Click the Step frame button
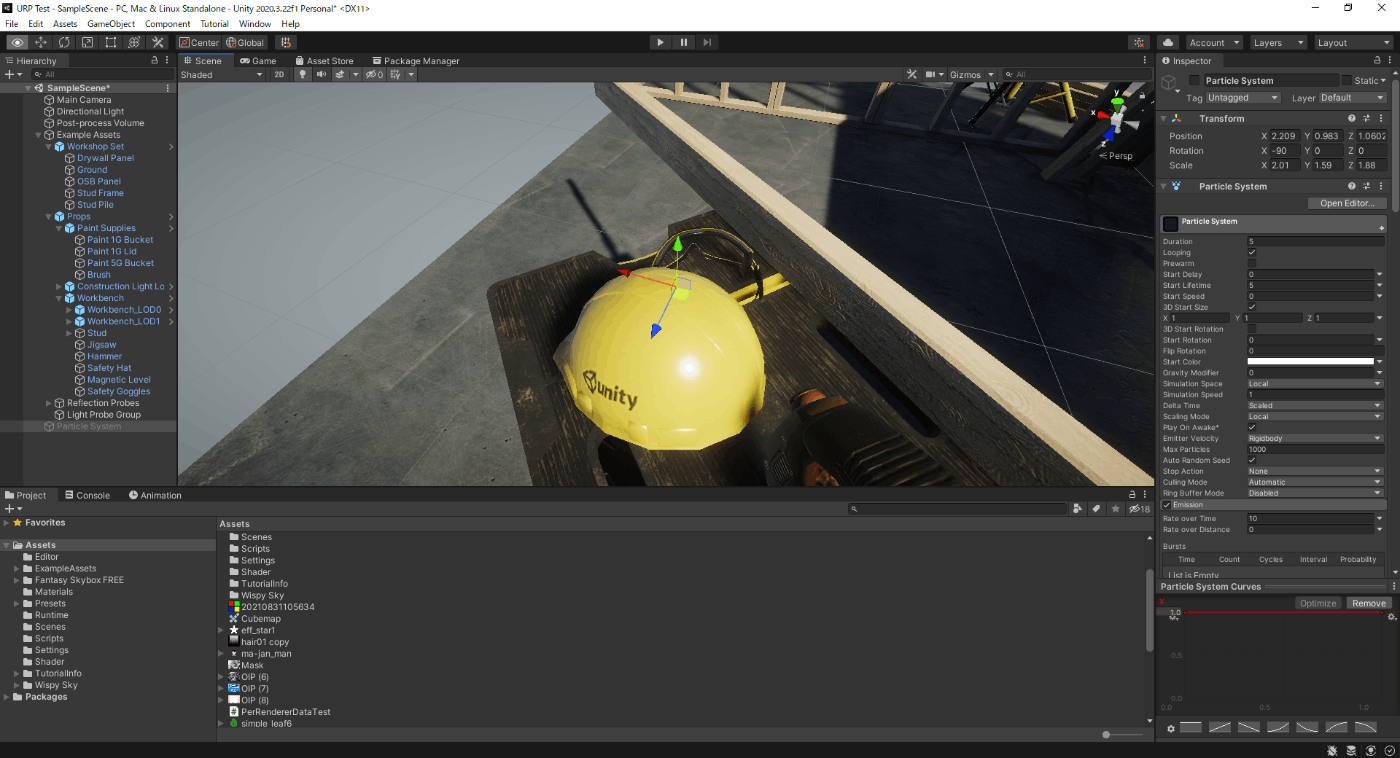The image size is (1400, 758). [x=707, y=42]
